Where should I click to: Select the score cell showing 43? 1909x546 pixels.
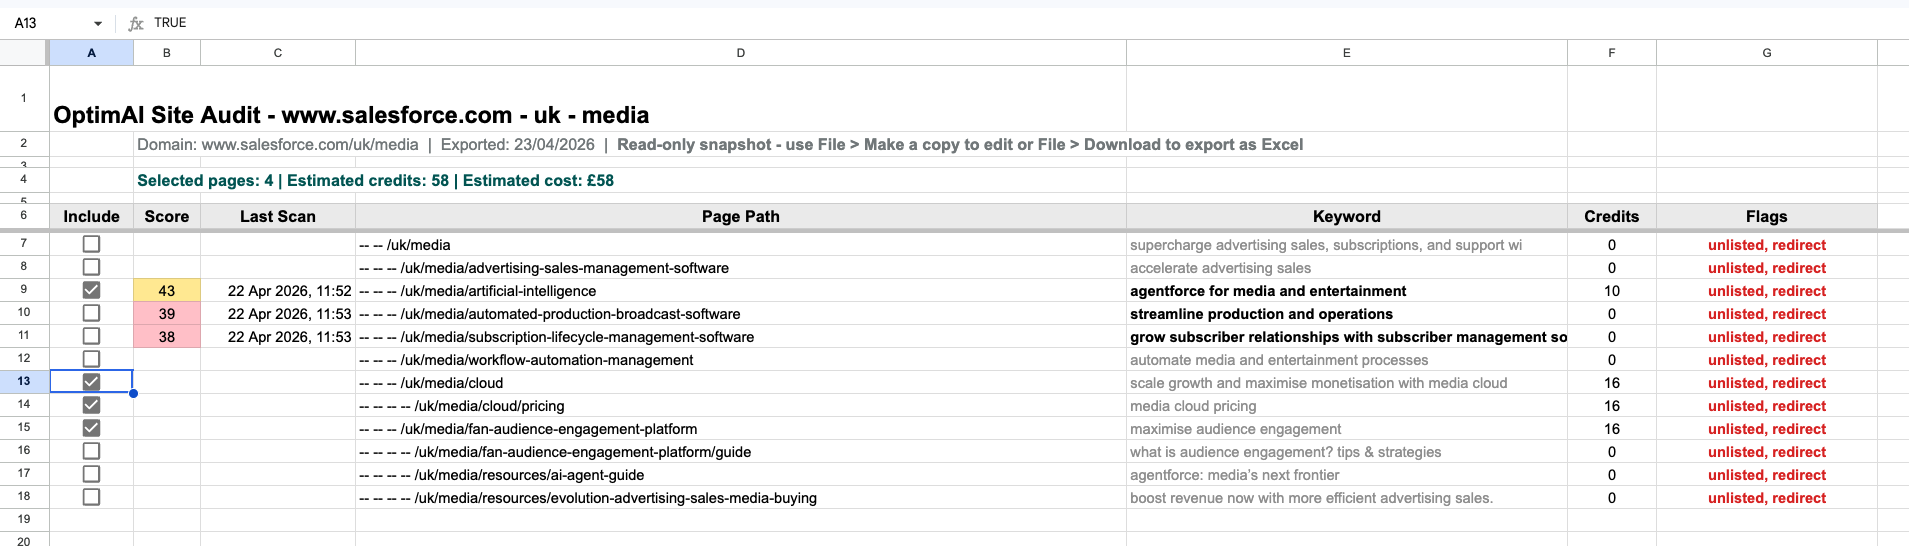pos(167,290)
